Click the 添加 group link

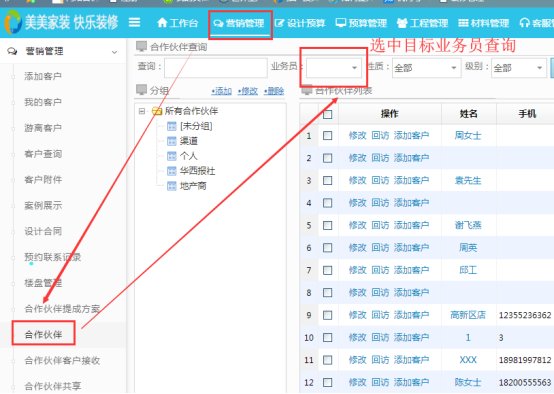pyautogui.click(x=222, y=91)
